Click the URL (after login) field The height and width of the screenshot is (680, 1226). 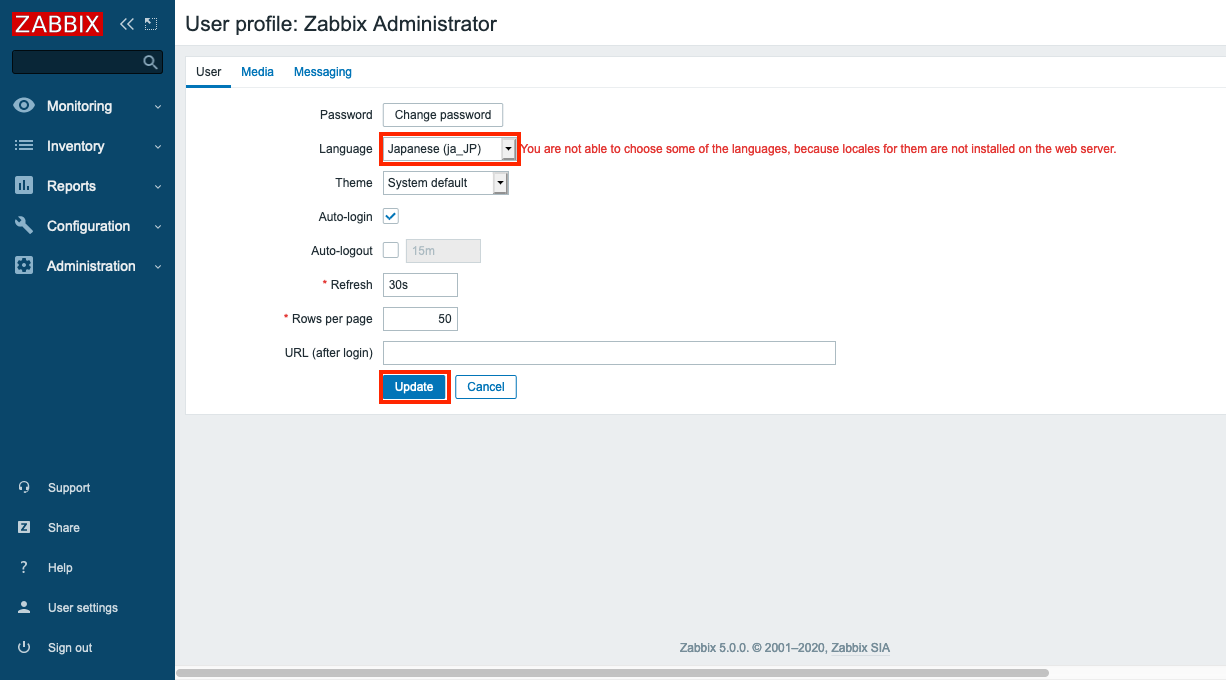609,353
